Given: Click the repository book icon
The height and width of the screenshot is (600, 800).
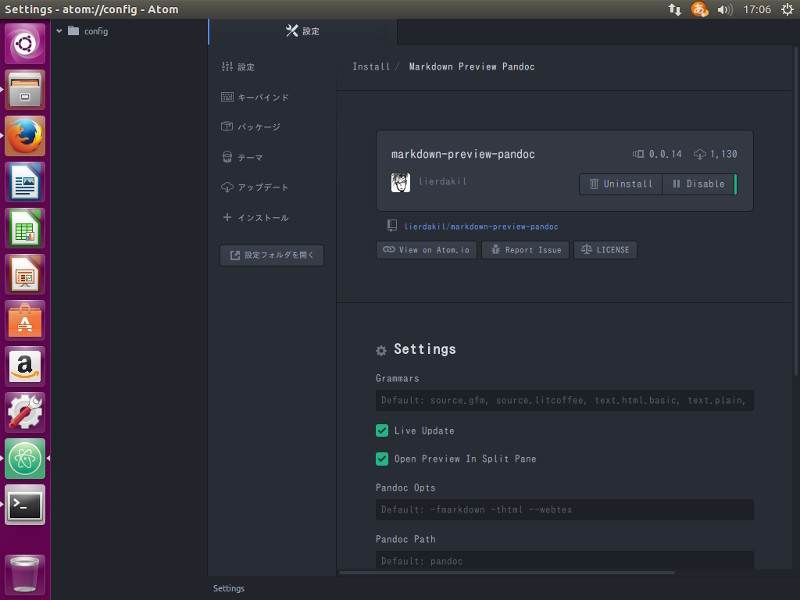Looking at the screenshot, I should pyautogui.click(x=392, y=226).
